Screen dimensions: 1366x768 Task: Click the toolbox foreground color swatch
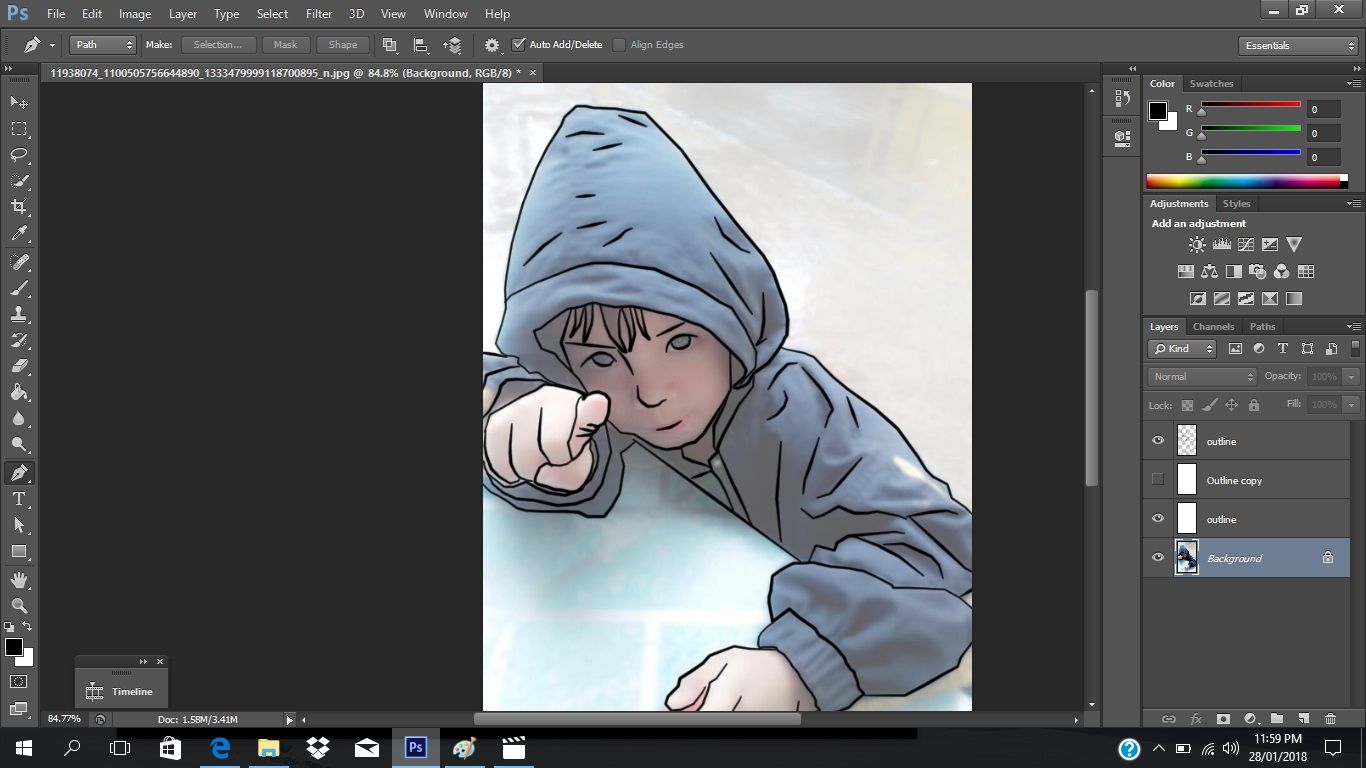click(x=14, y=647)
